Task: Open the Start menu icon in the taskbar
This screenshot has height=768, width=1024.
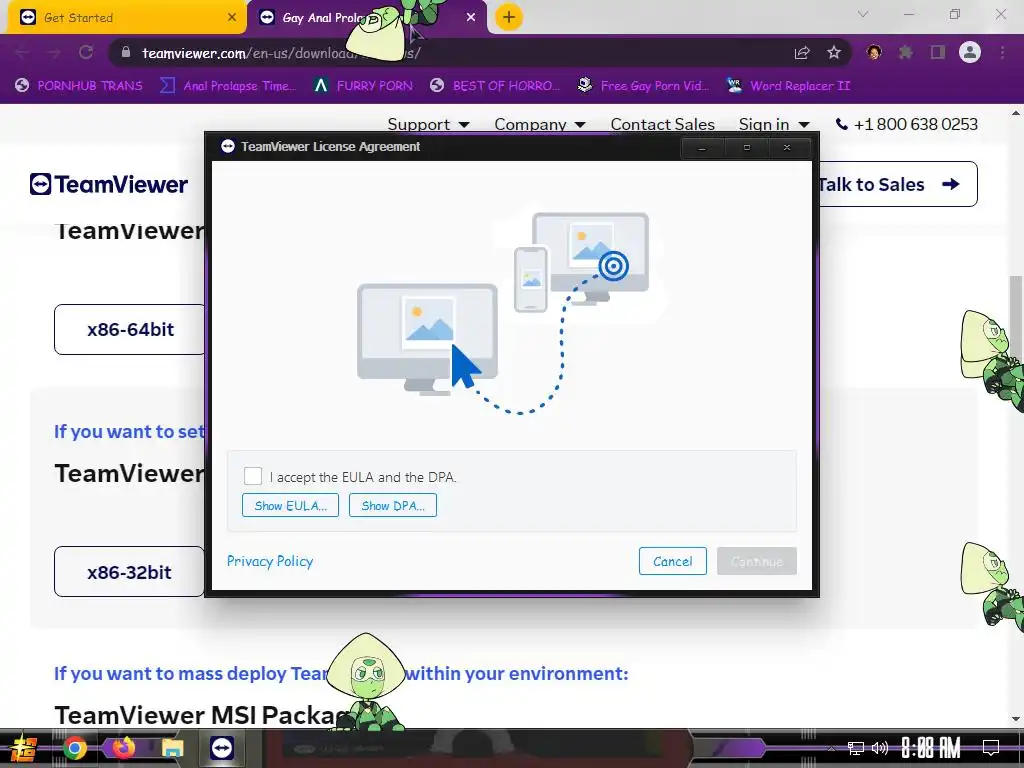Action: pyautogui.click(x=24, y=748)
